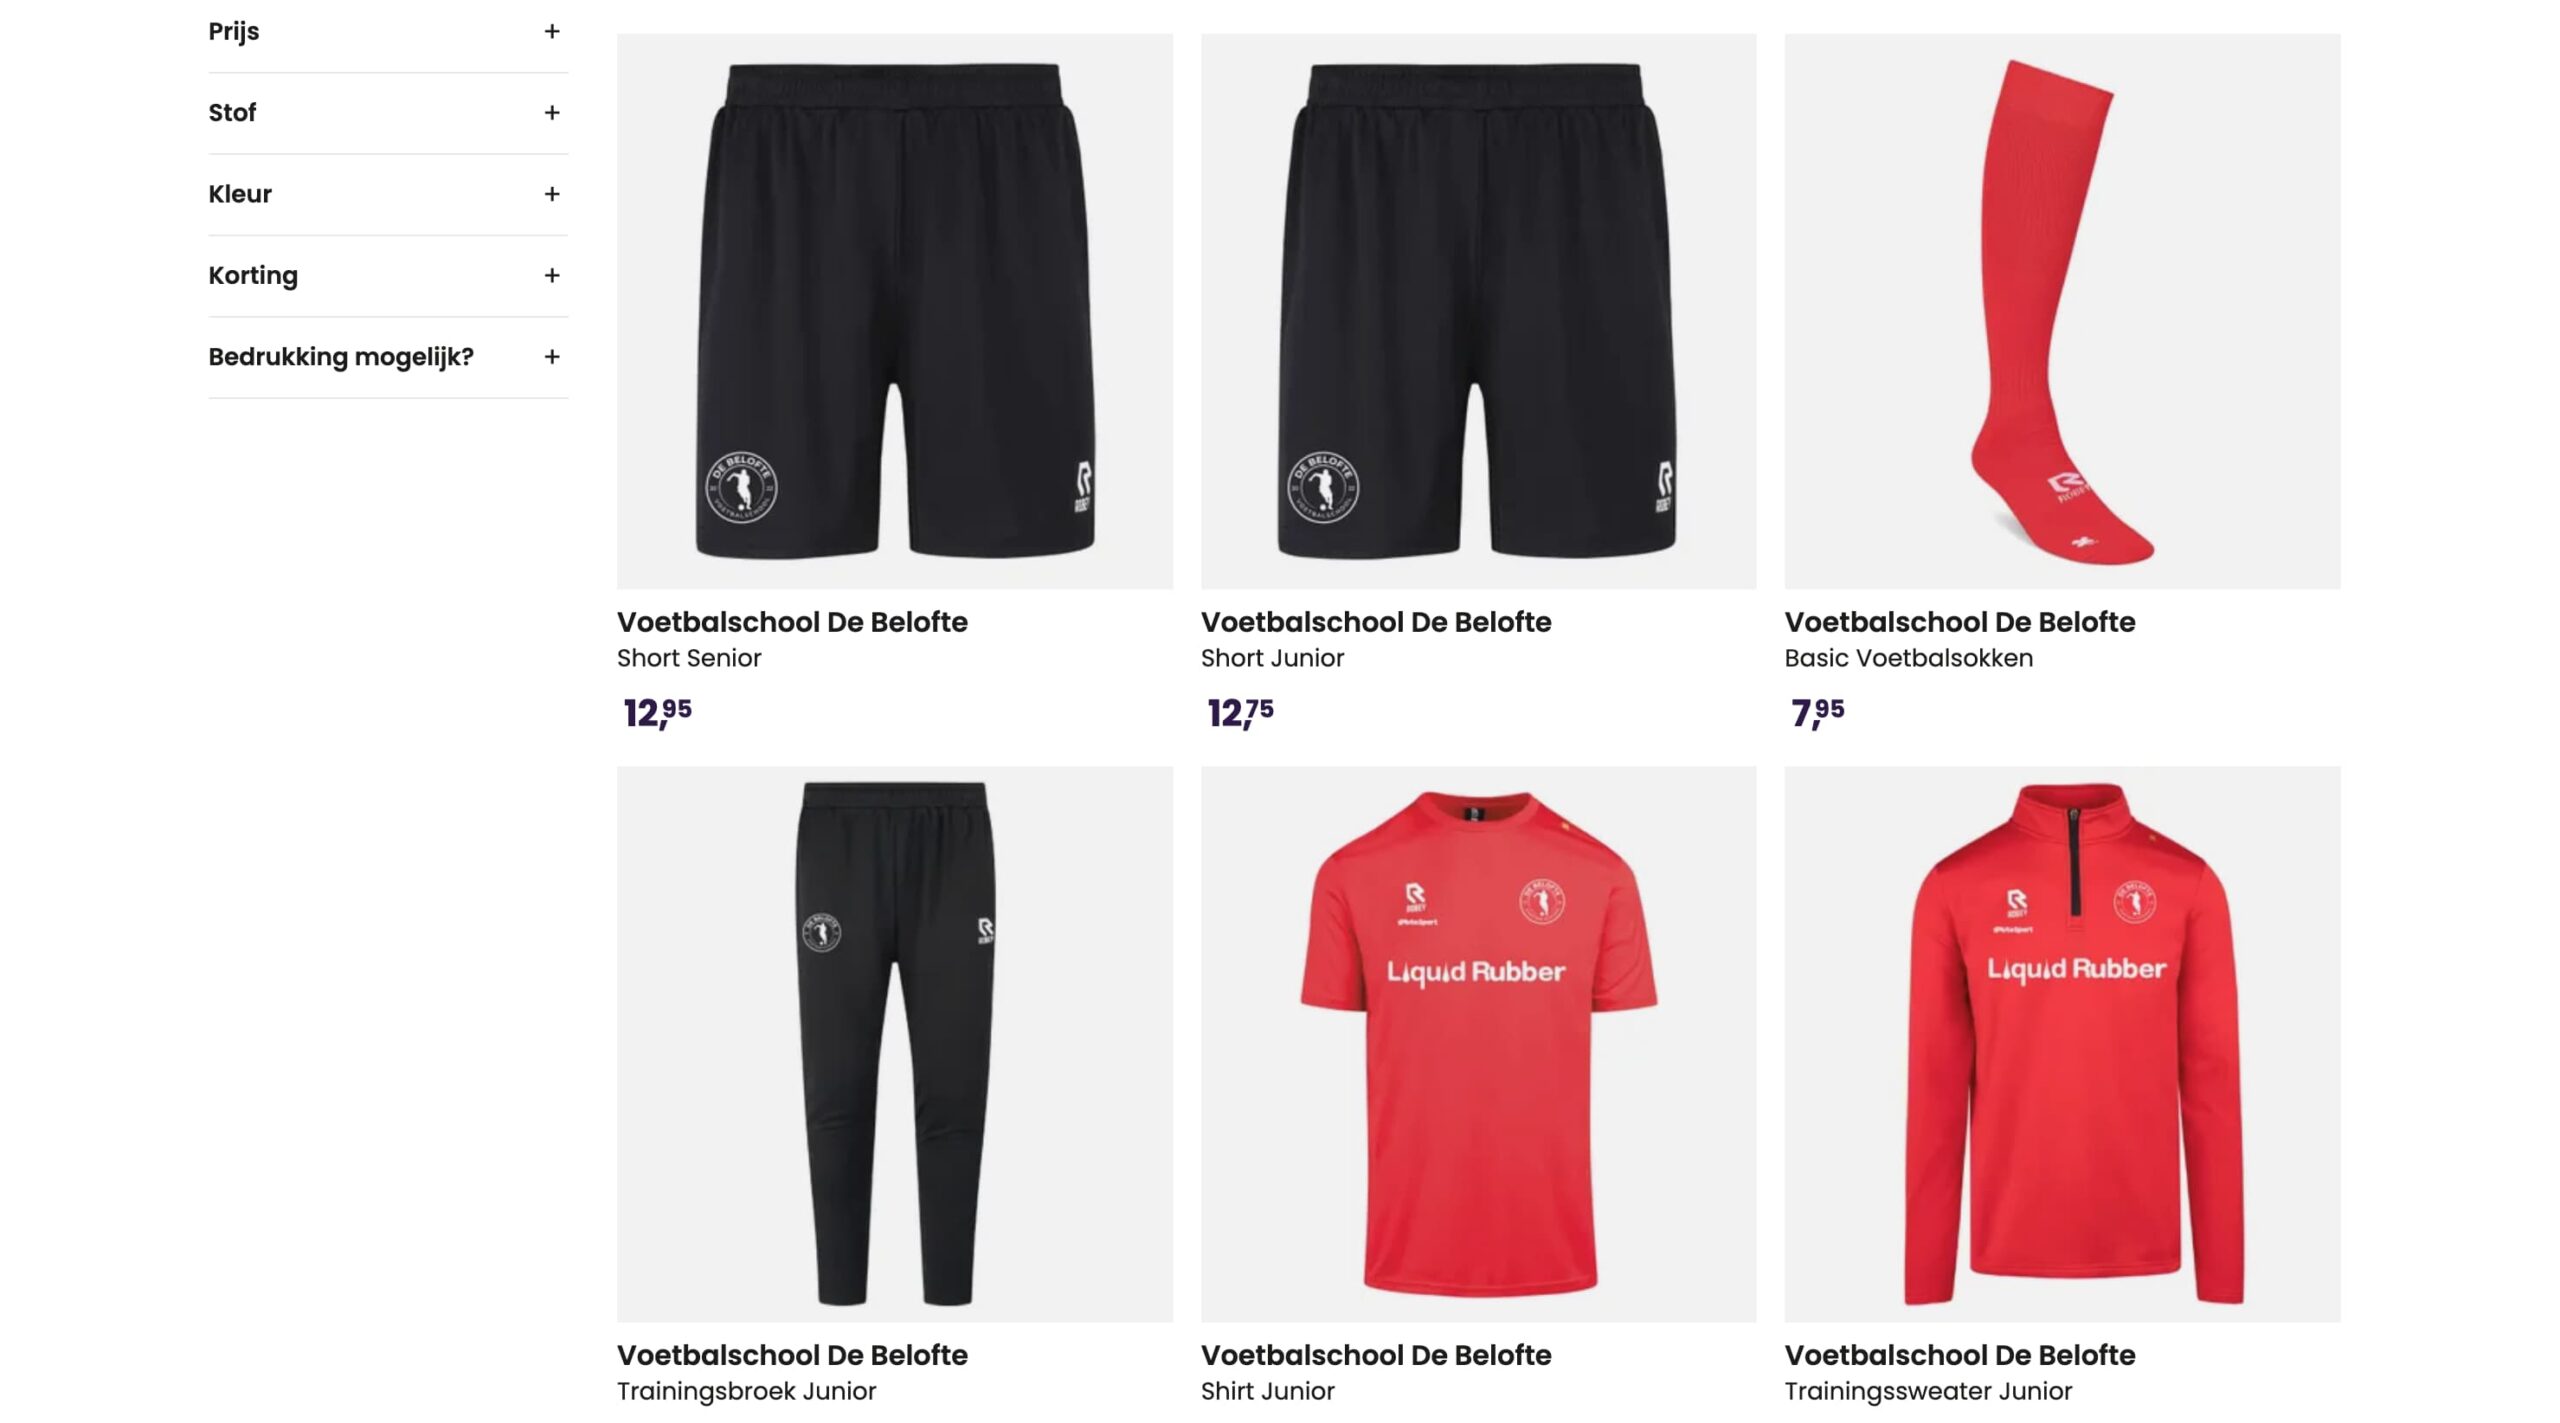
Task: Click the plus icon next to Stof
Action: pos(551,113)
